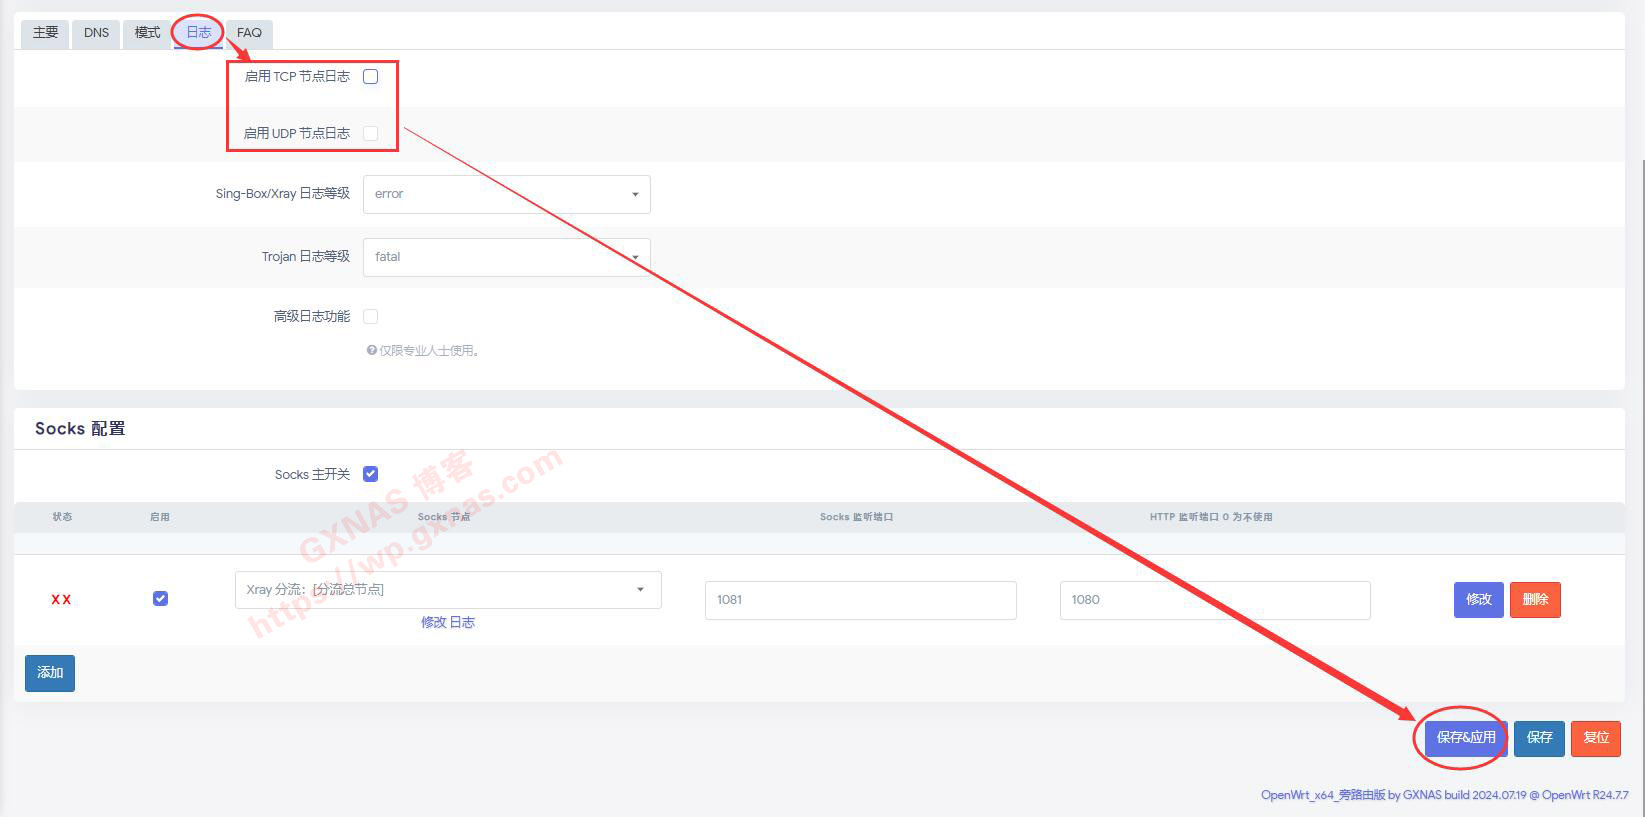Switch to the 主要 tab
This screenshot has width=1645, height=817.
point(45,33)
